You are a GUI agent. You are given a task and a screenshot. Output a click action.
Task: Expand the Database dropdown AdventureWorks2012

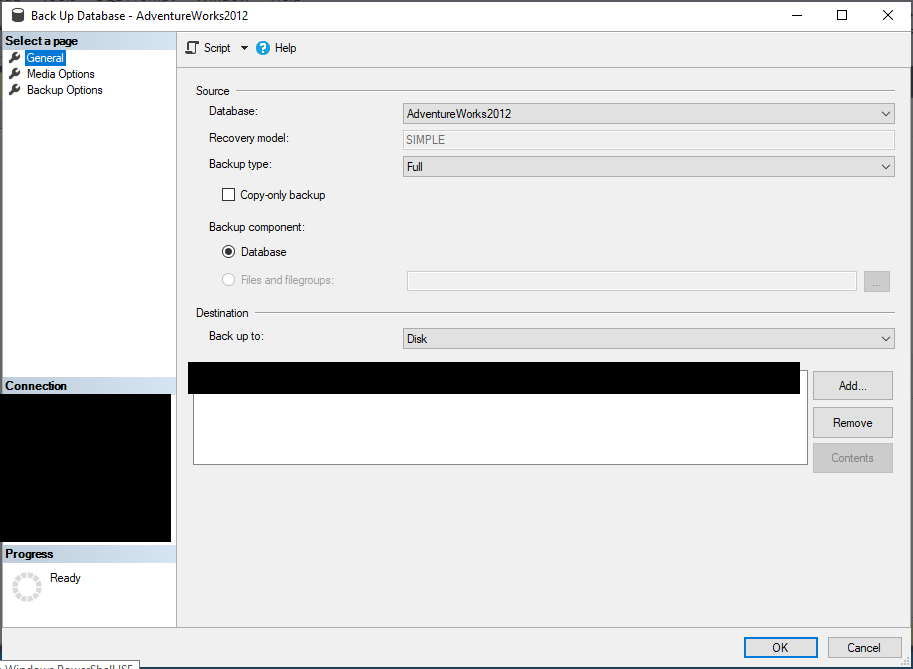tap(649, 114)
